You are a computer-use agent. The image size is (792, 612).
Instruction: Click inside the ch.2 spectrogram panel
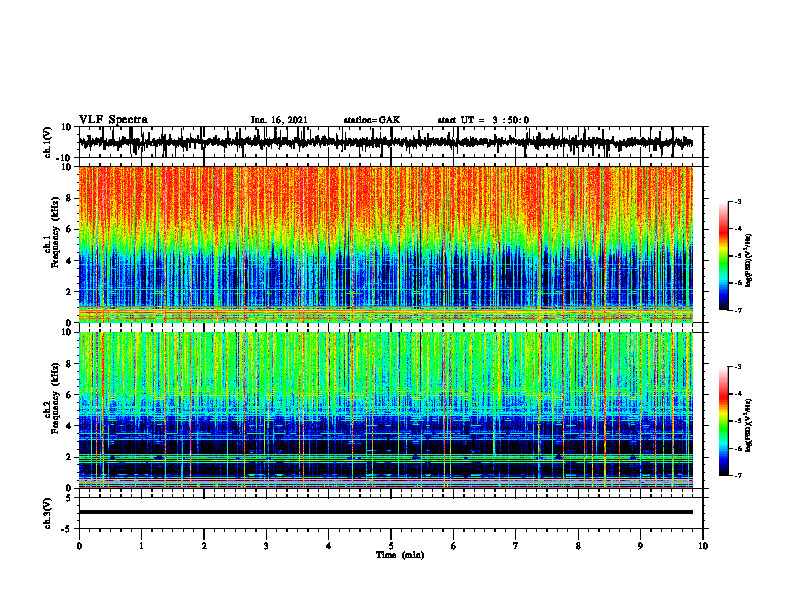coord(386,410)
